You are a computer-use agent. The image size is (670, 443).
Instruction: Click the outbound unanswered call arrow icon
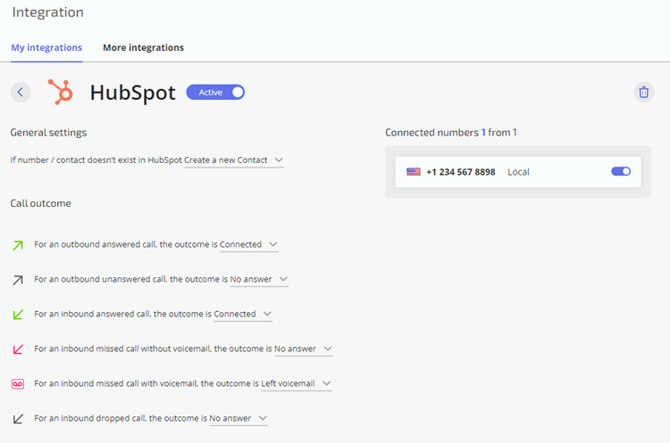18,280
